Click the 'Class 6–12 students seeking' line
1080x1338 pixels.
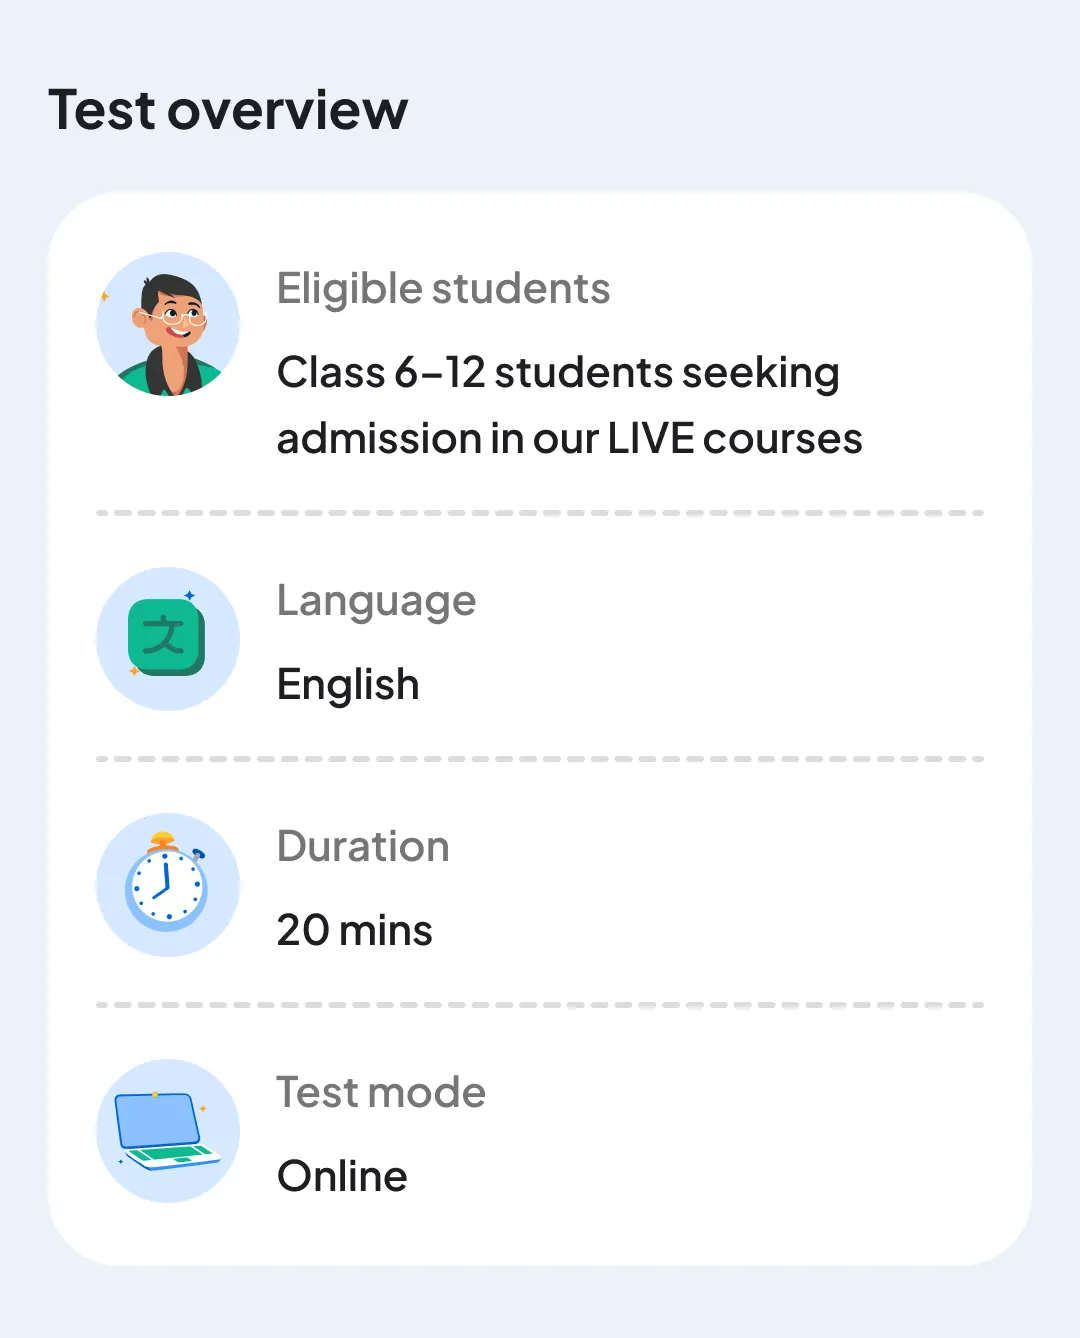(x=558, y=373)
